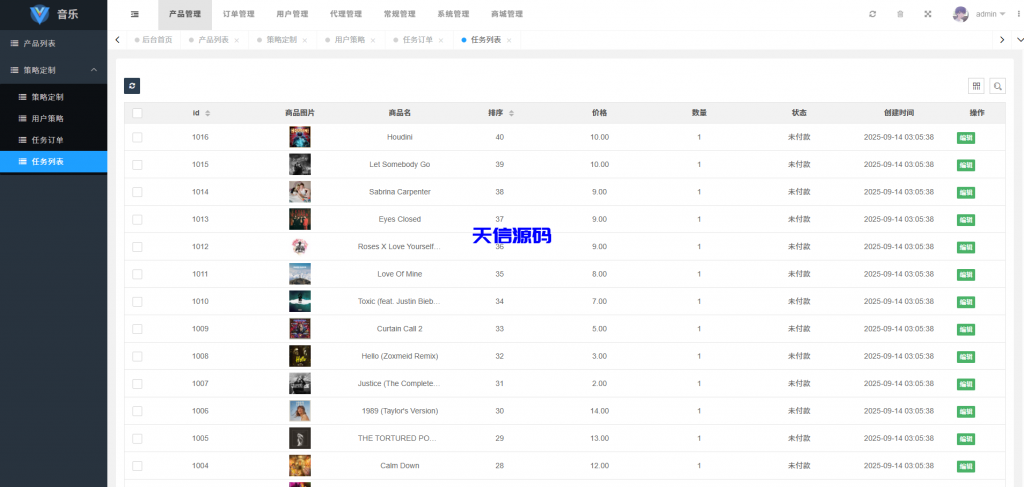This screenshot has height=487, width=1024.
Task: Toggle fullscreen mode icon
Action: (928, 14)
